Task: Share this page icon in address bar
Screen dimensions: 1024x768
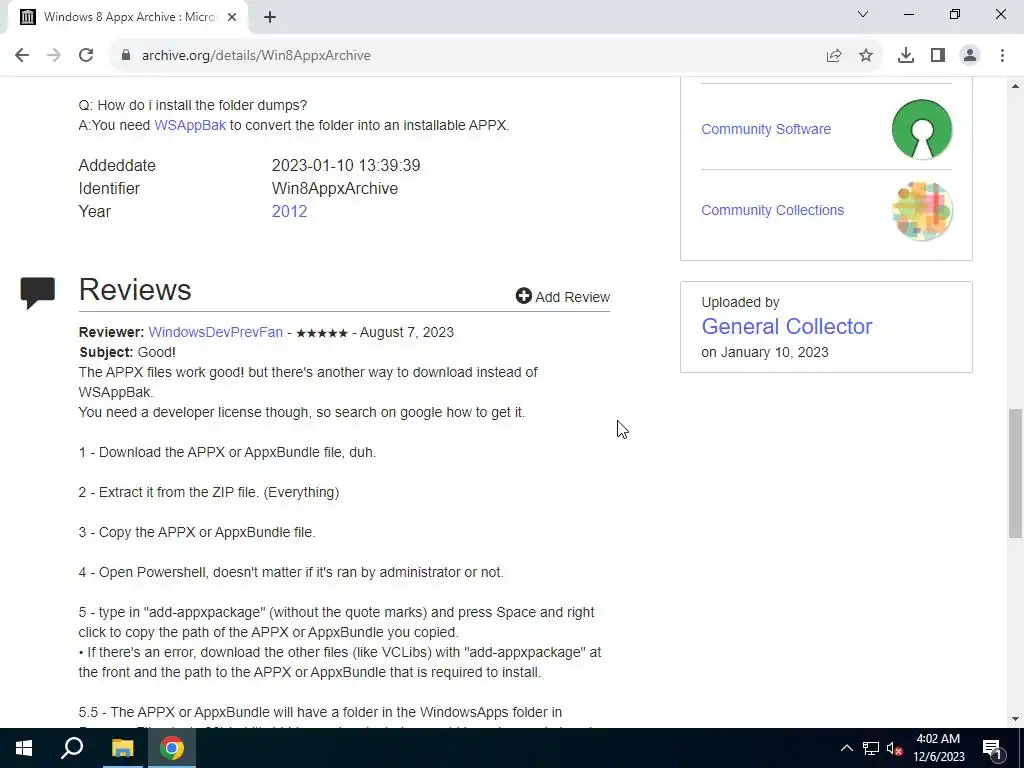Action: pos(834,56)
